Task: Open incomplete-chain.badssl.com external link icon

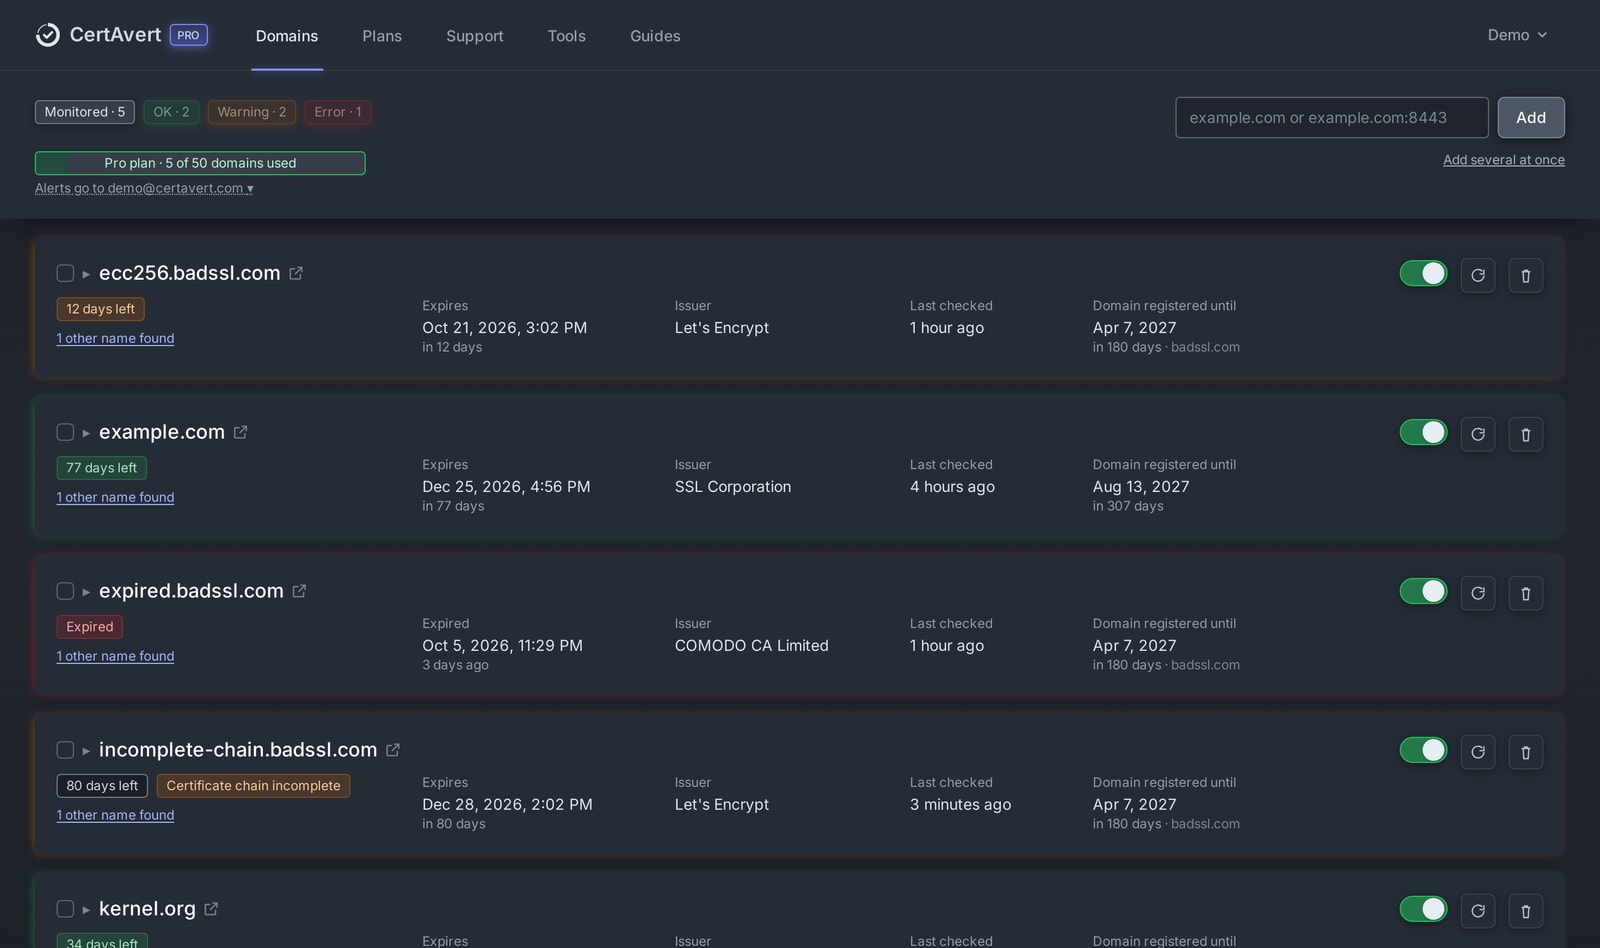Action: (x=393, y=750)
